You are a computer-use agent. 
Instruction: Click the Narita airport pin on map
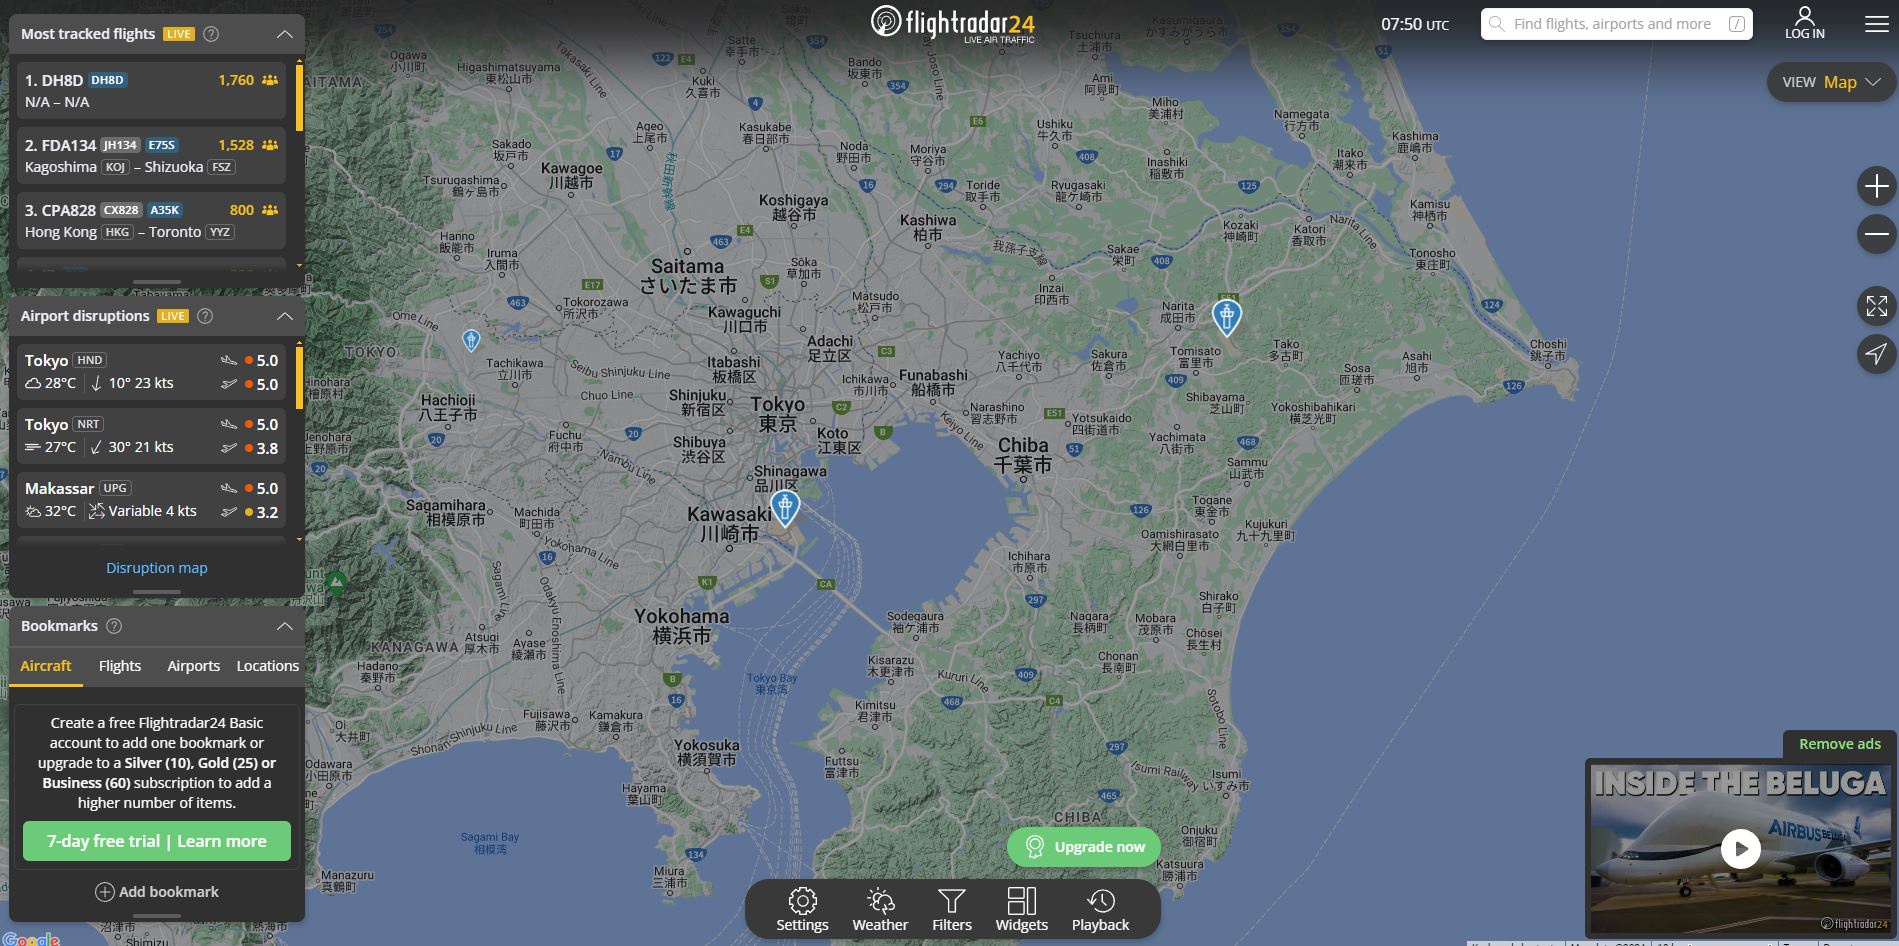coord(1226,316)
